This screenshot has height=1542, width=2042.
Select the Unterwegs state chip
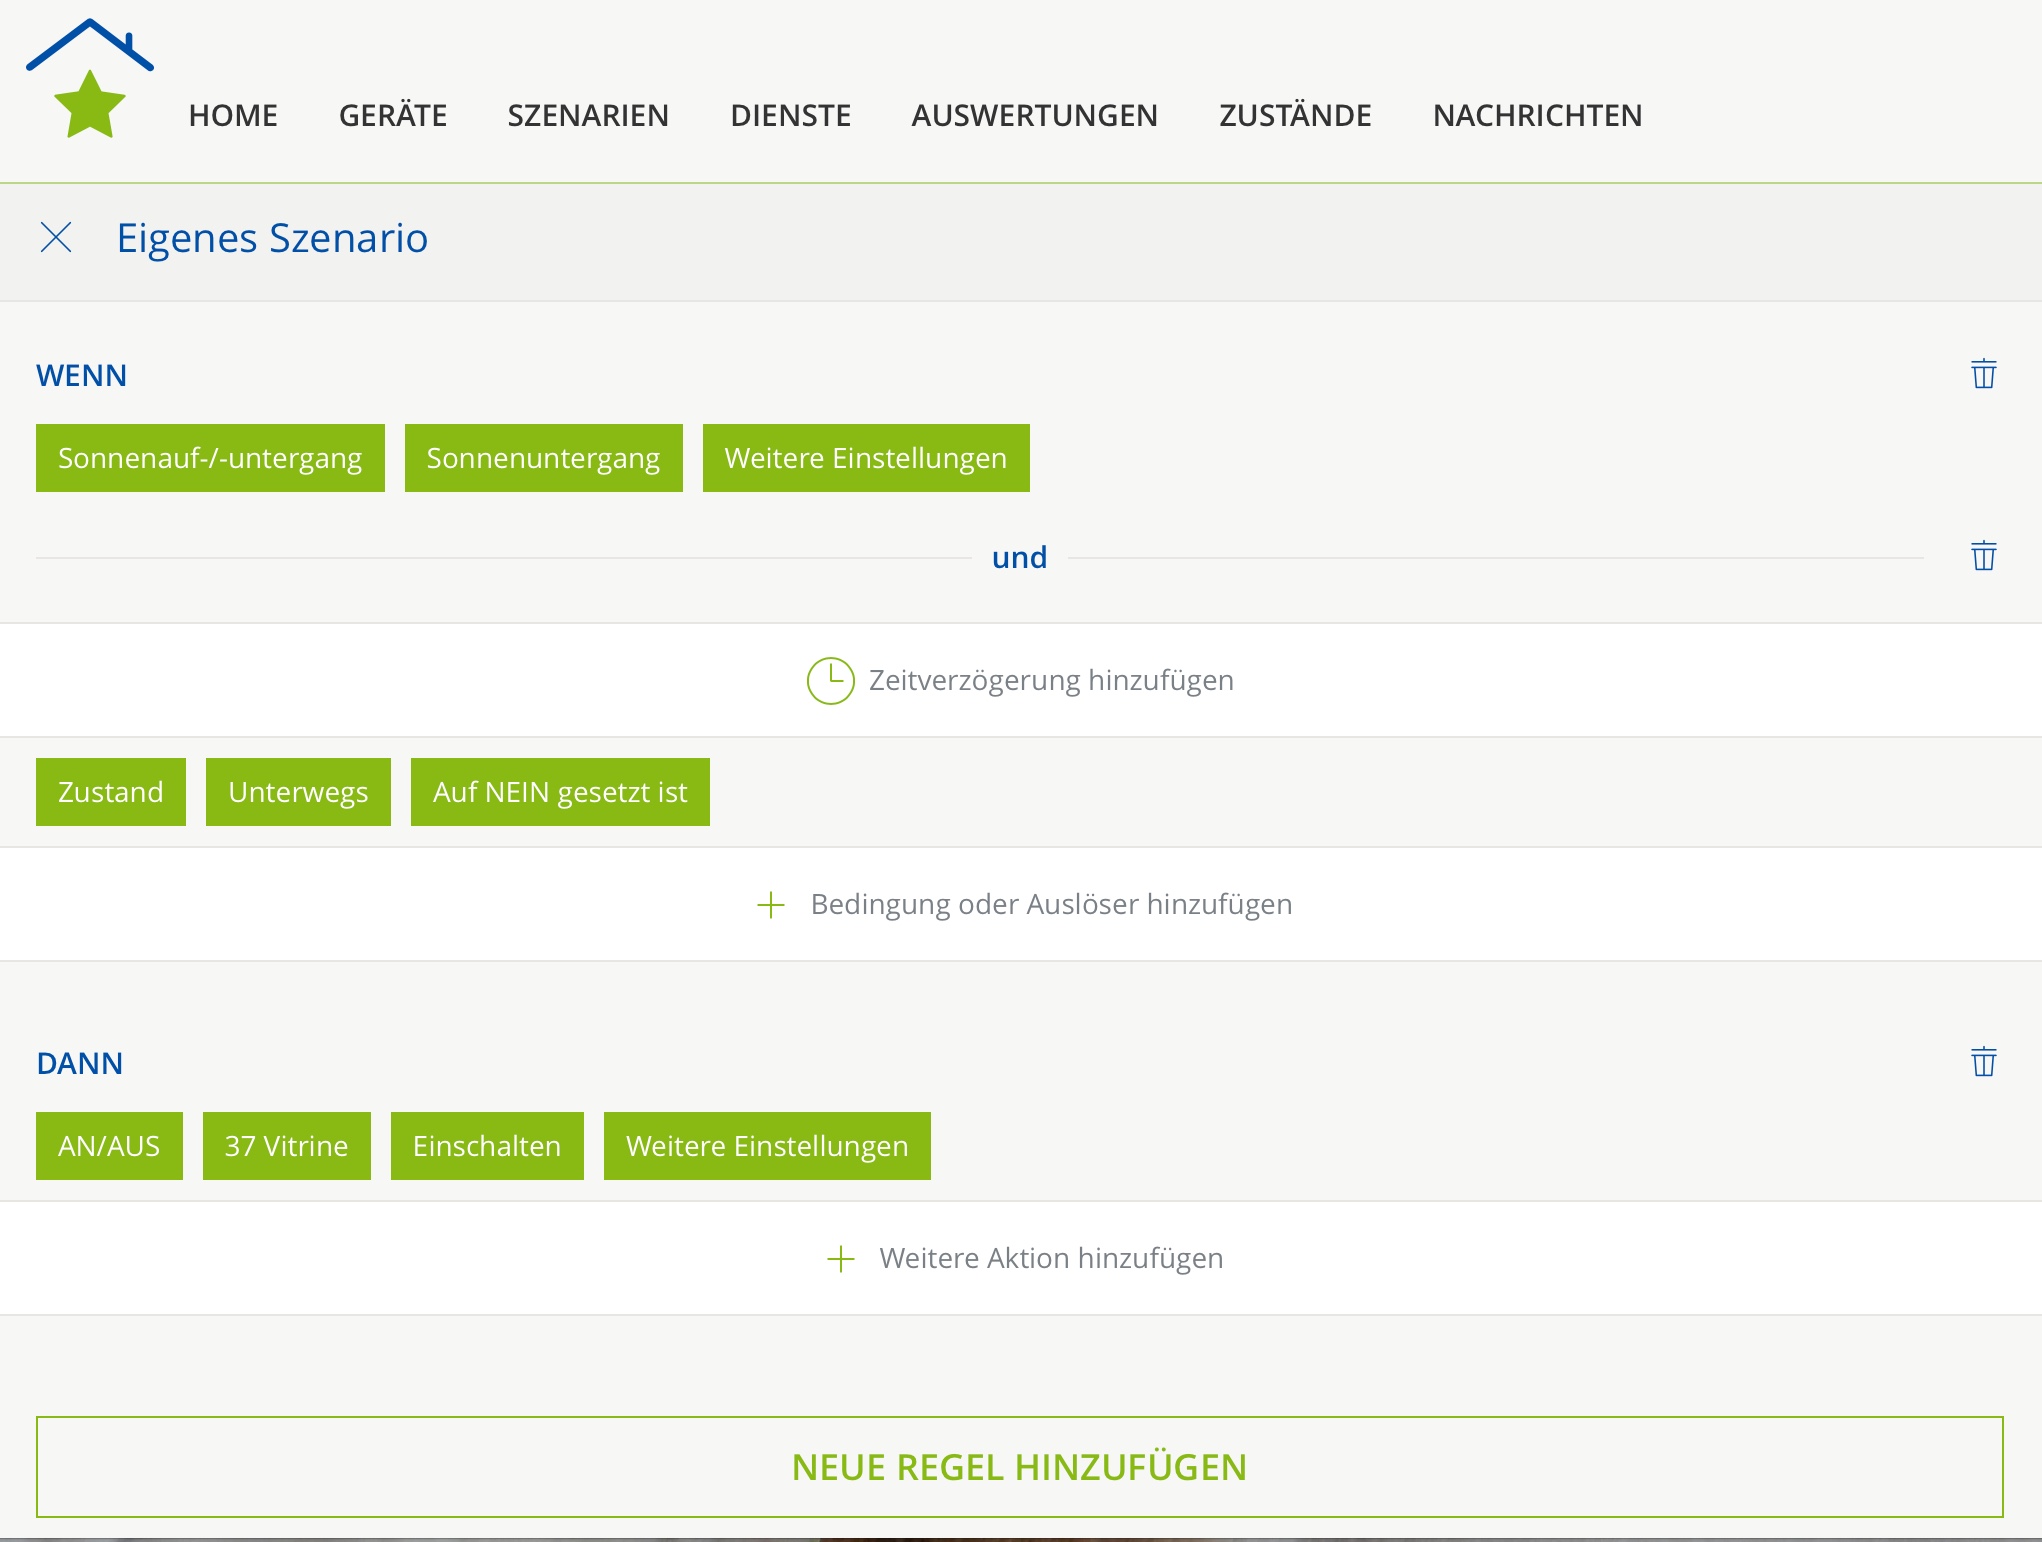tap(298, 792)
